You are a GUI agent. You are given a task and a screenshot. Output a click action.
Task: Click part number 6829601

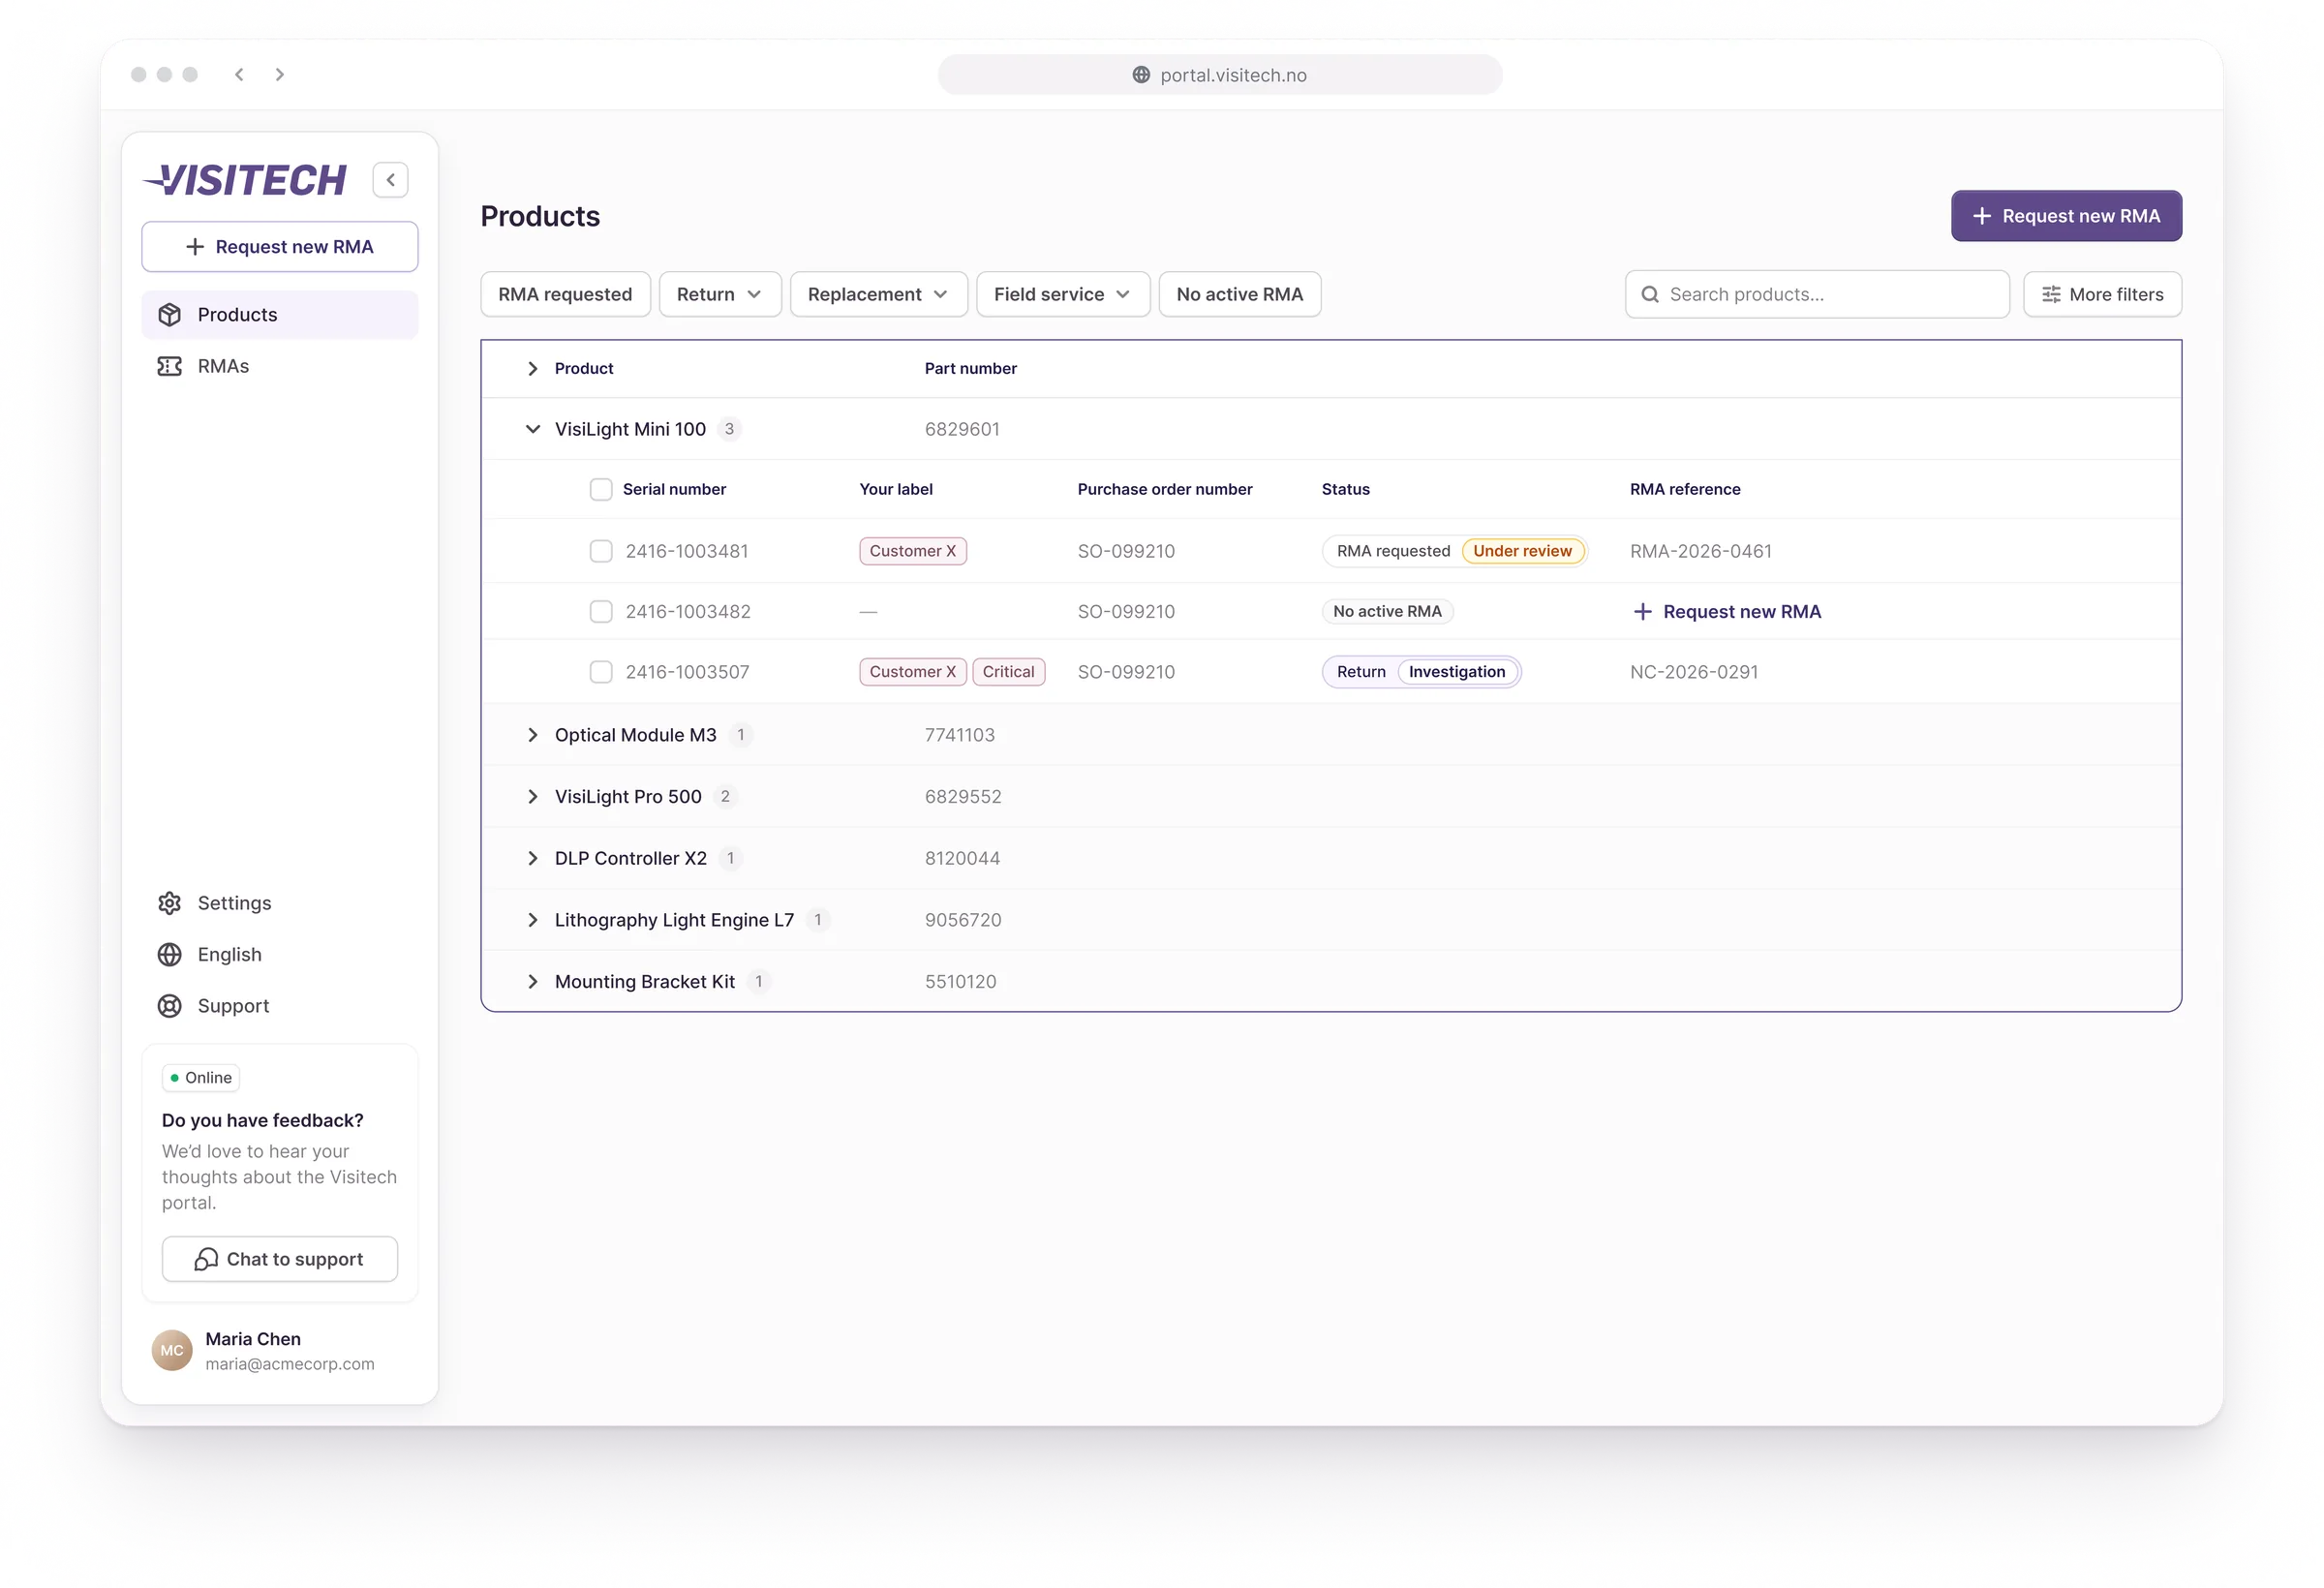(961, 429)
